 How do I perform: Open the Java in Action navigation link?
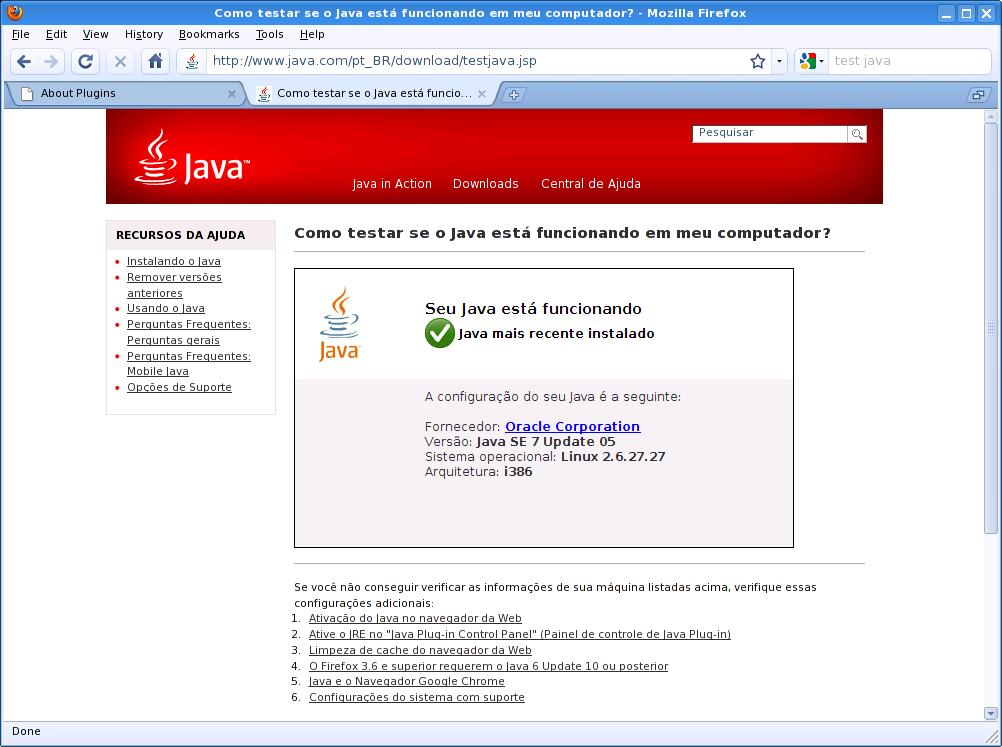392,184
